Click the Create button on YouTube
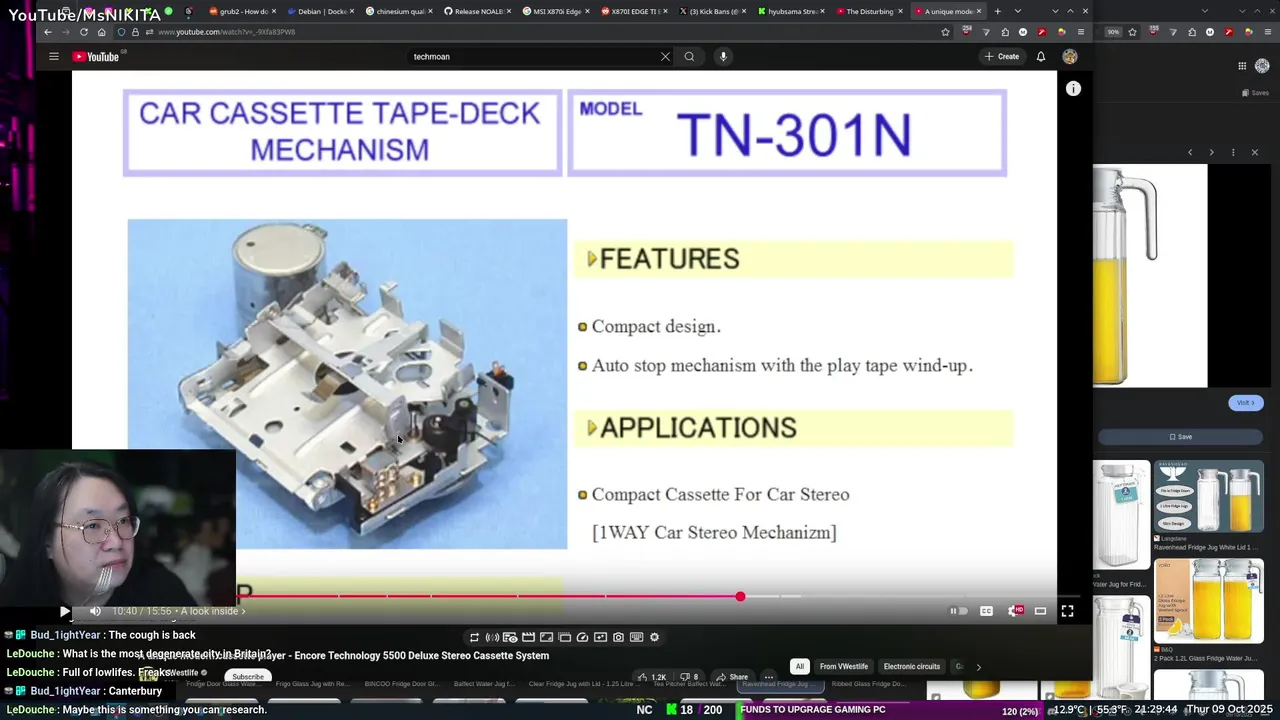1280x720 pixels. pos(1002,56)
